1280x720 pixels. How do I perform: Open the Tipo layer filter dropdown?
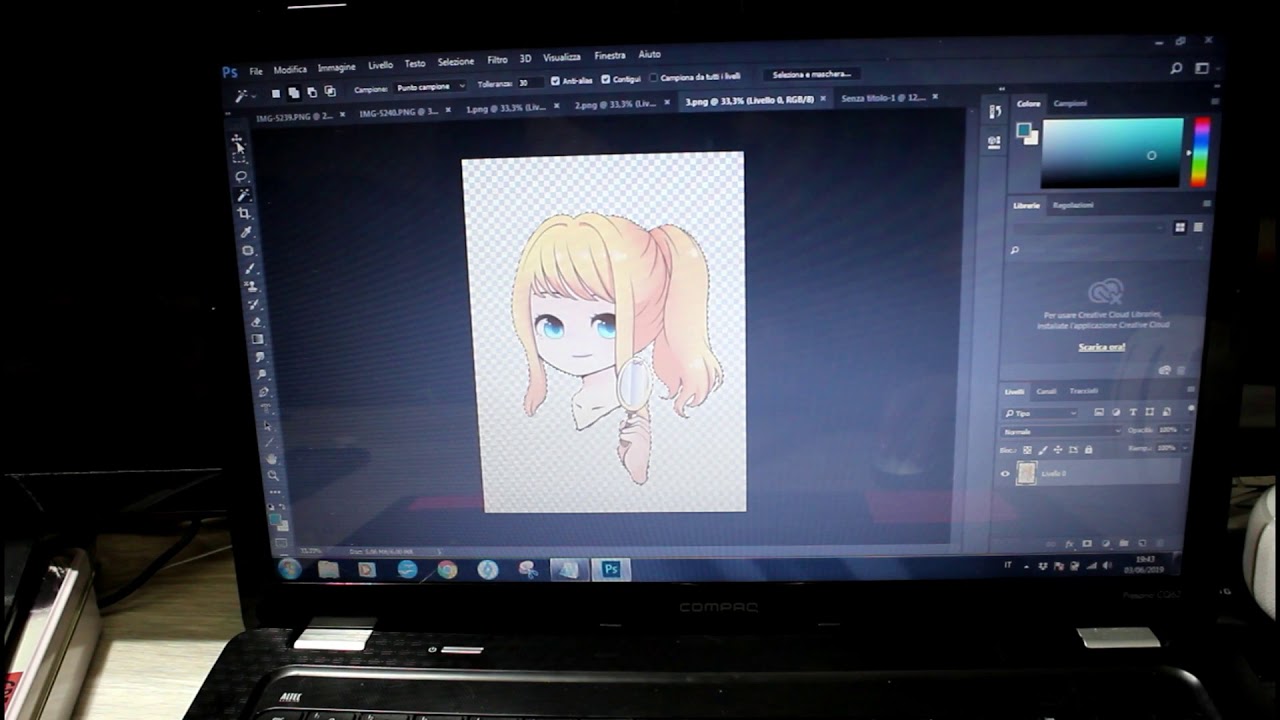coord(1040,413)
